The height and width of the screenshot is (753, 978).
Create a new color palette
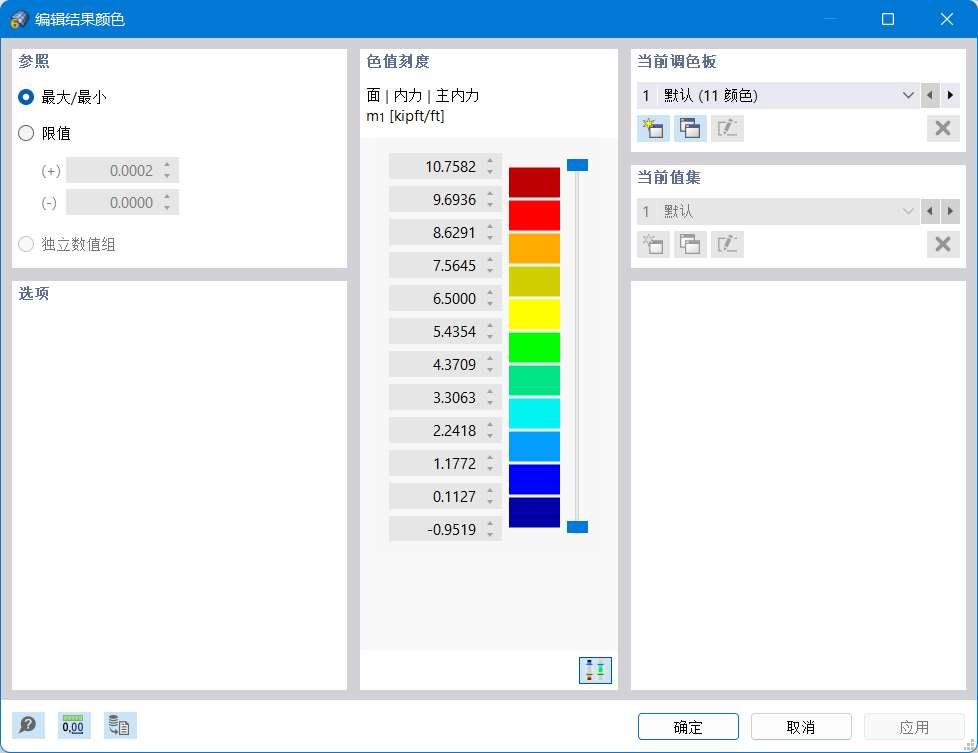tap(652, 128)
